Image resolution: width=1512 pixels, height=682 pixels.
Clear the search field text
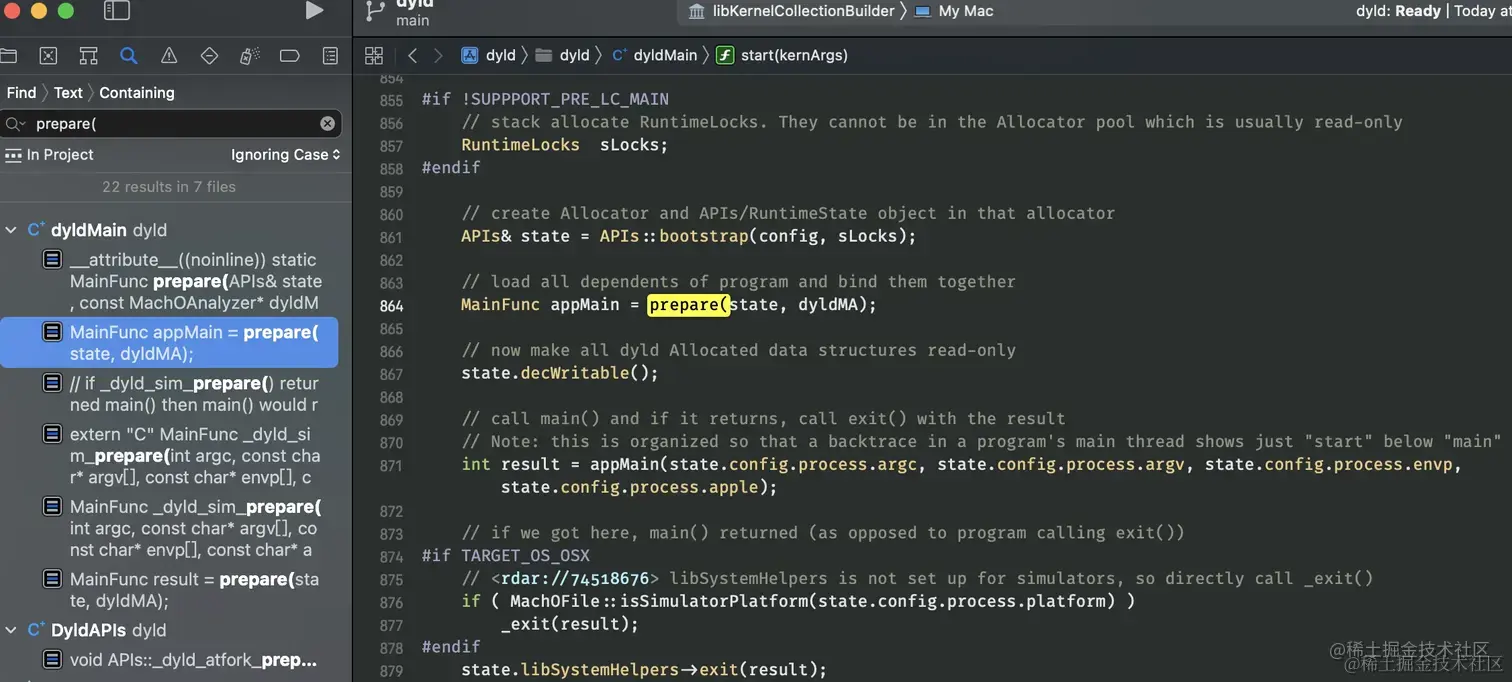click(327, 124)
